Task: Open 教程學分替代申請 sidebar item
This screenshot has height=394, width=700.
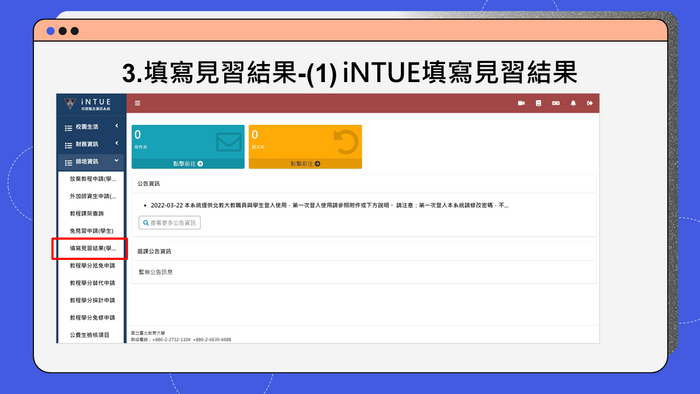Action: pos(92,283)
